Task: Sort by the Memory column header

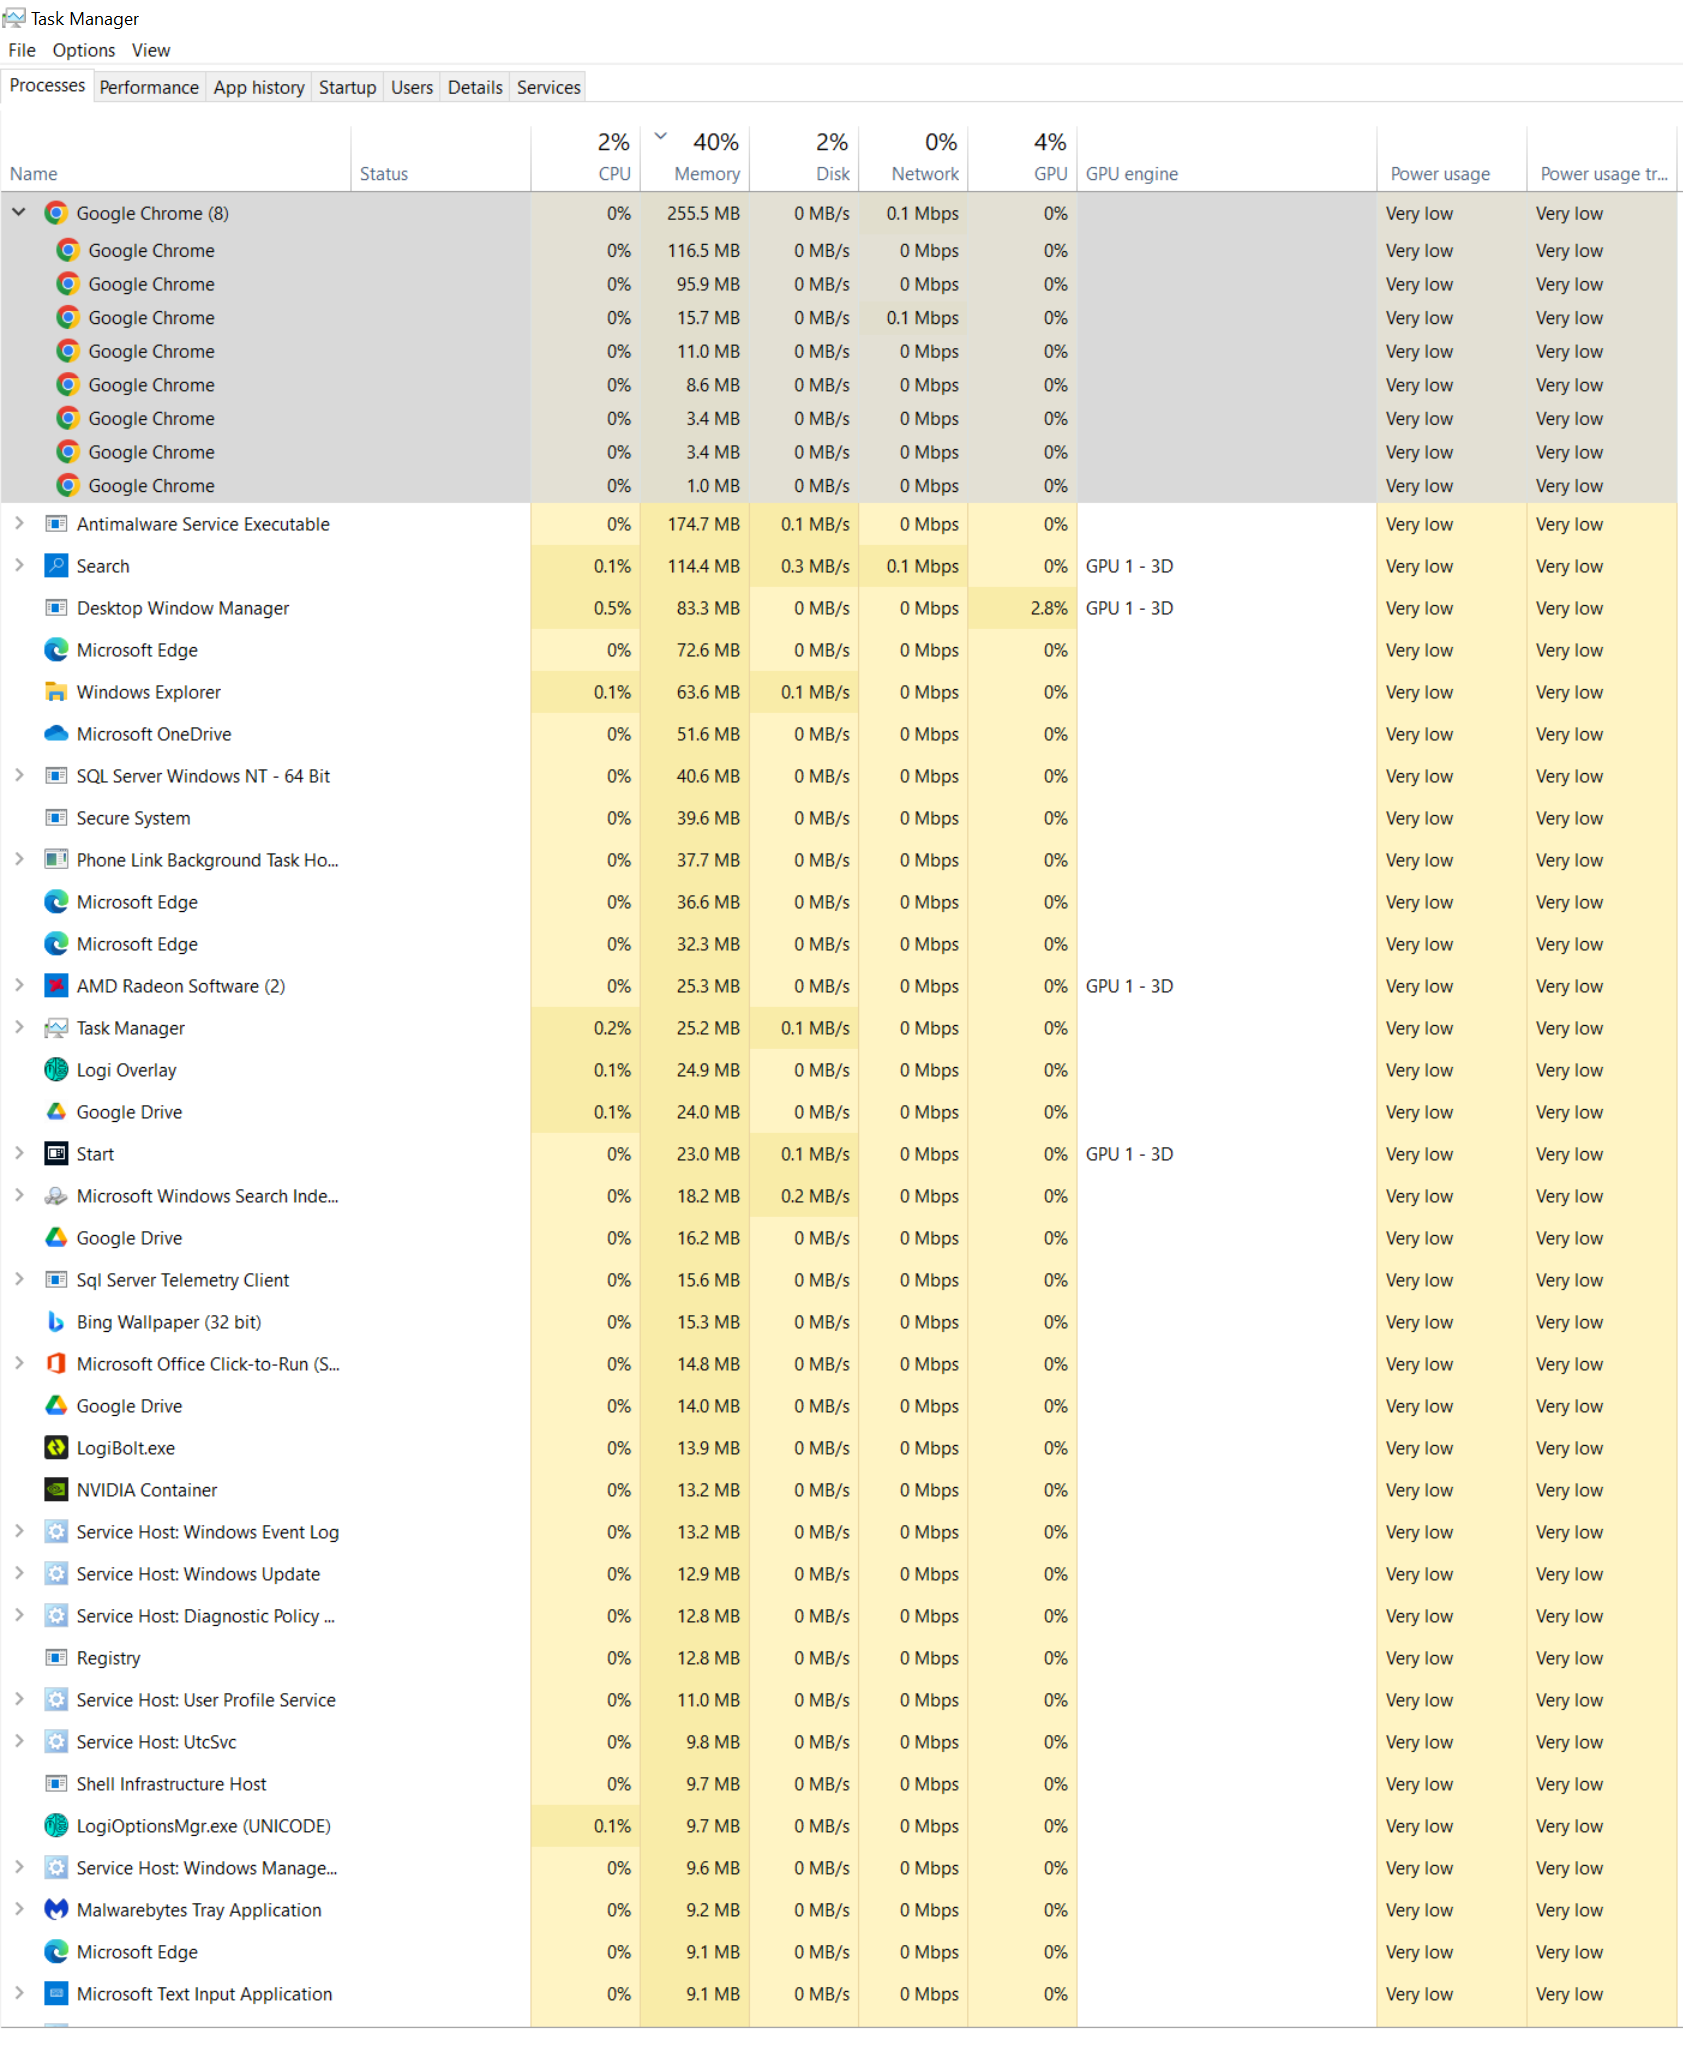Action: pos(695,159)
